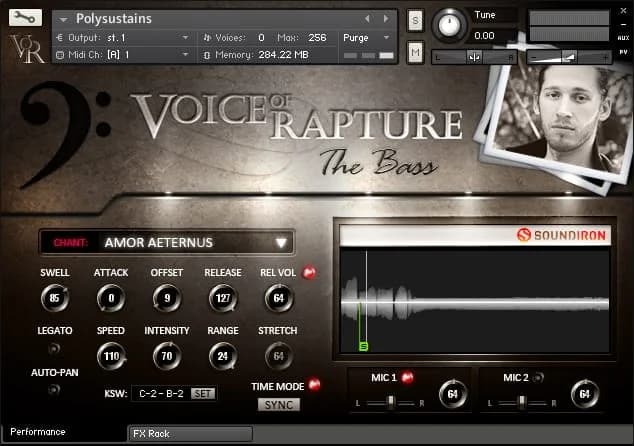Click the Tune knob
The height and width of the screenshot is (446, 634).
[x=449, y=25]
